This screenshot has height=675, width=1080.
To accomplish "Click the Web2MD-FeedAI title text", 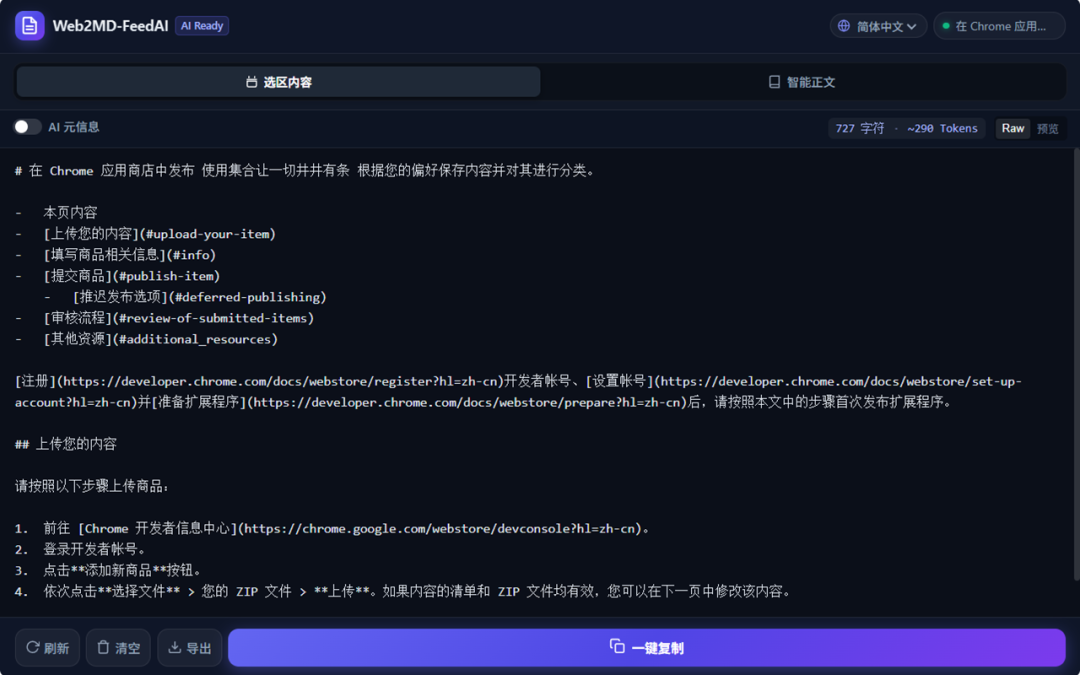I will tap(110, 26).
